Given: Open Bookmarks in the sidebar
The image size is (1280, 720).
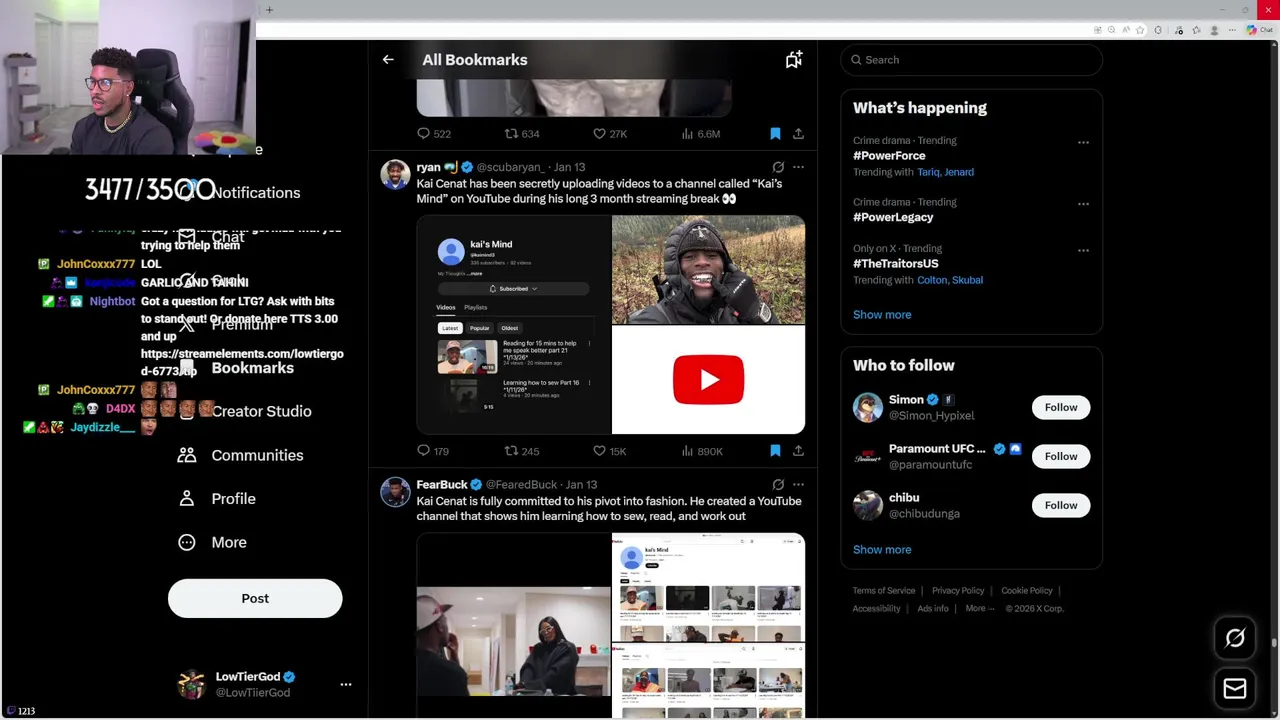Looking at the screenshot, I should pos(252,368).
